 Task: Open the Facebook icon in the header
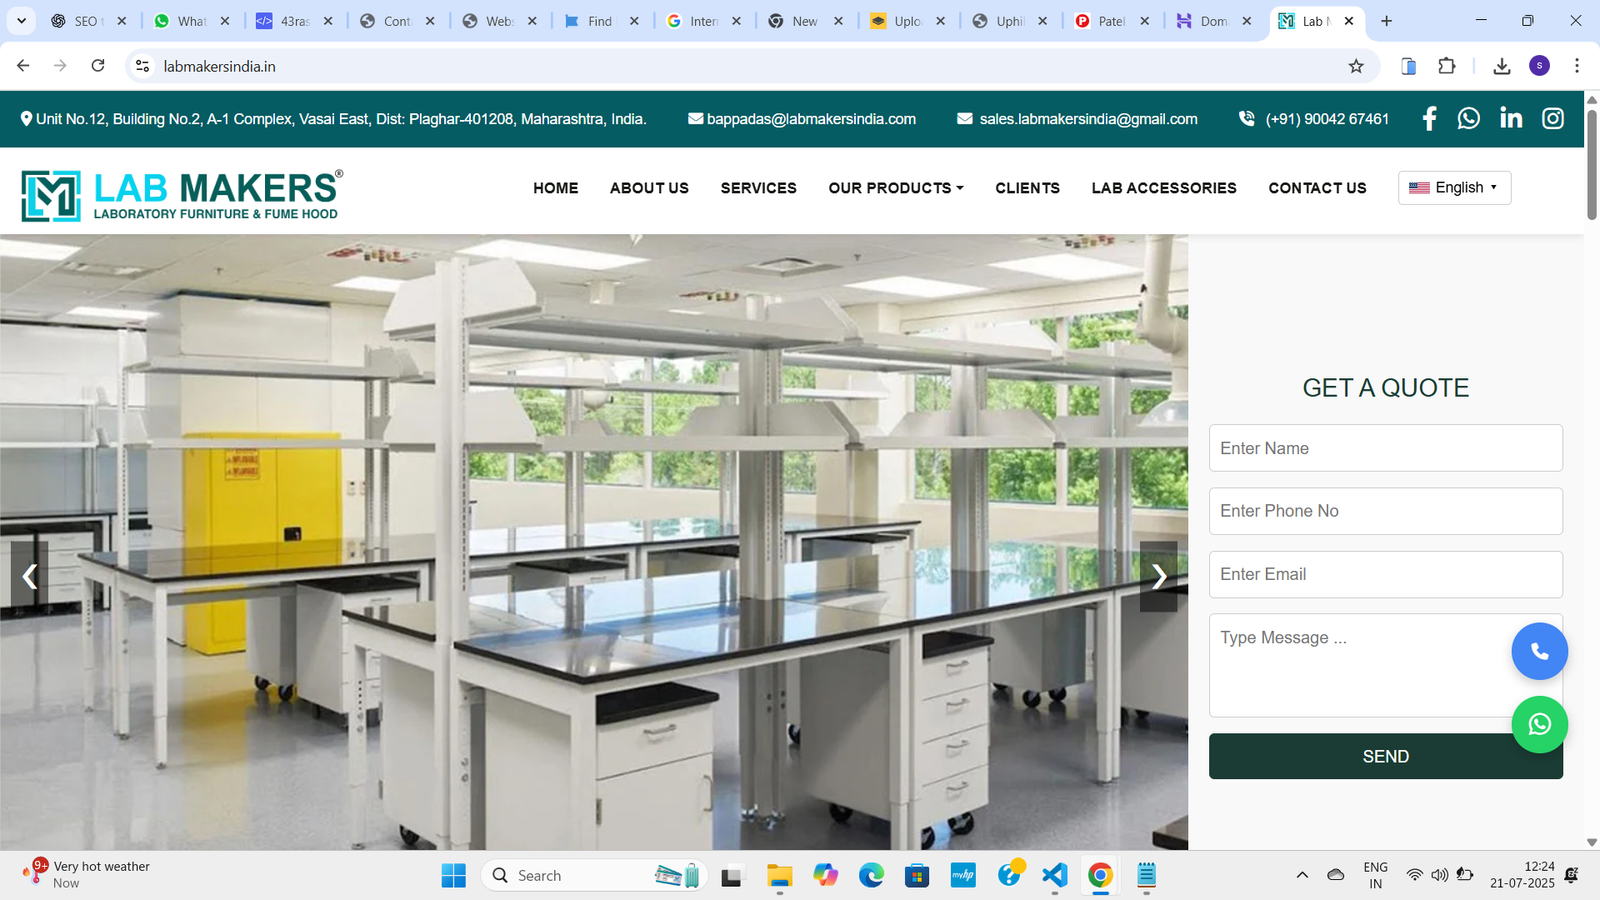point(1429,118)
